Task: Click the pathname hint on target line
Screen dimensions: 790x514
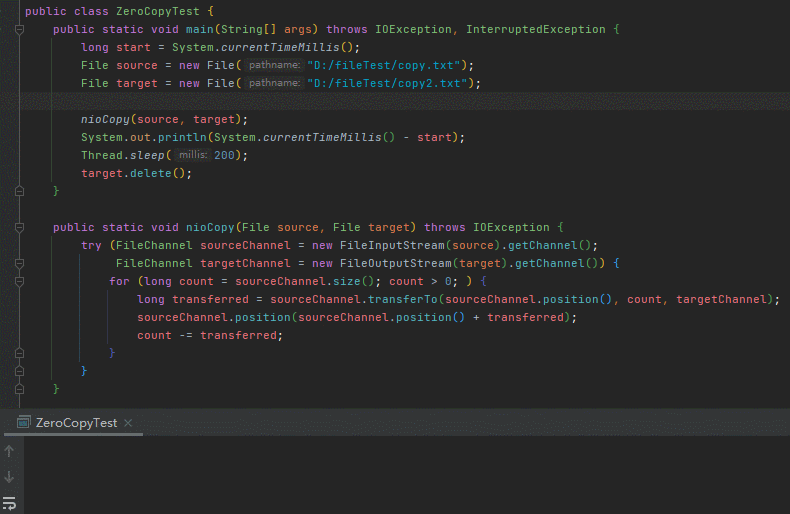Action: [x=274, y=83]
